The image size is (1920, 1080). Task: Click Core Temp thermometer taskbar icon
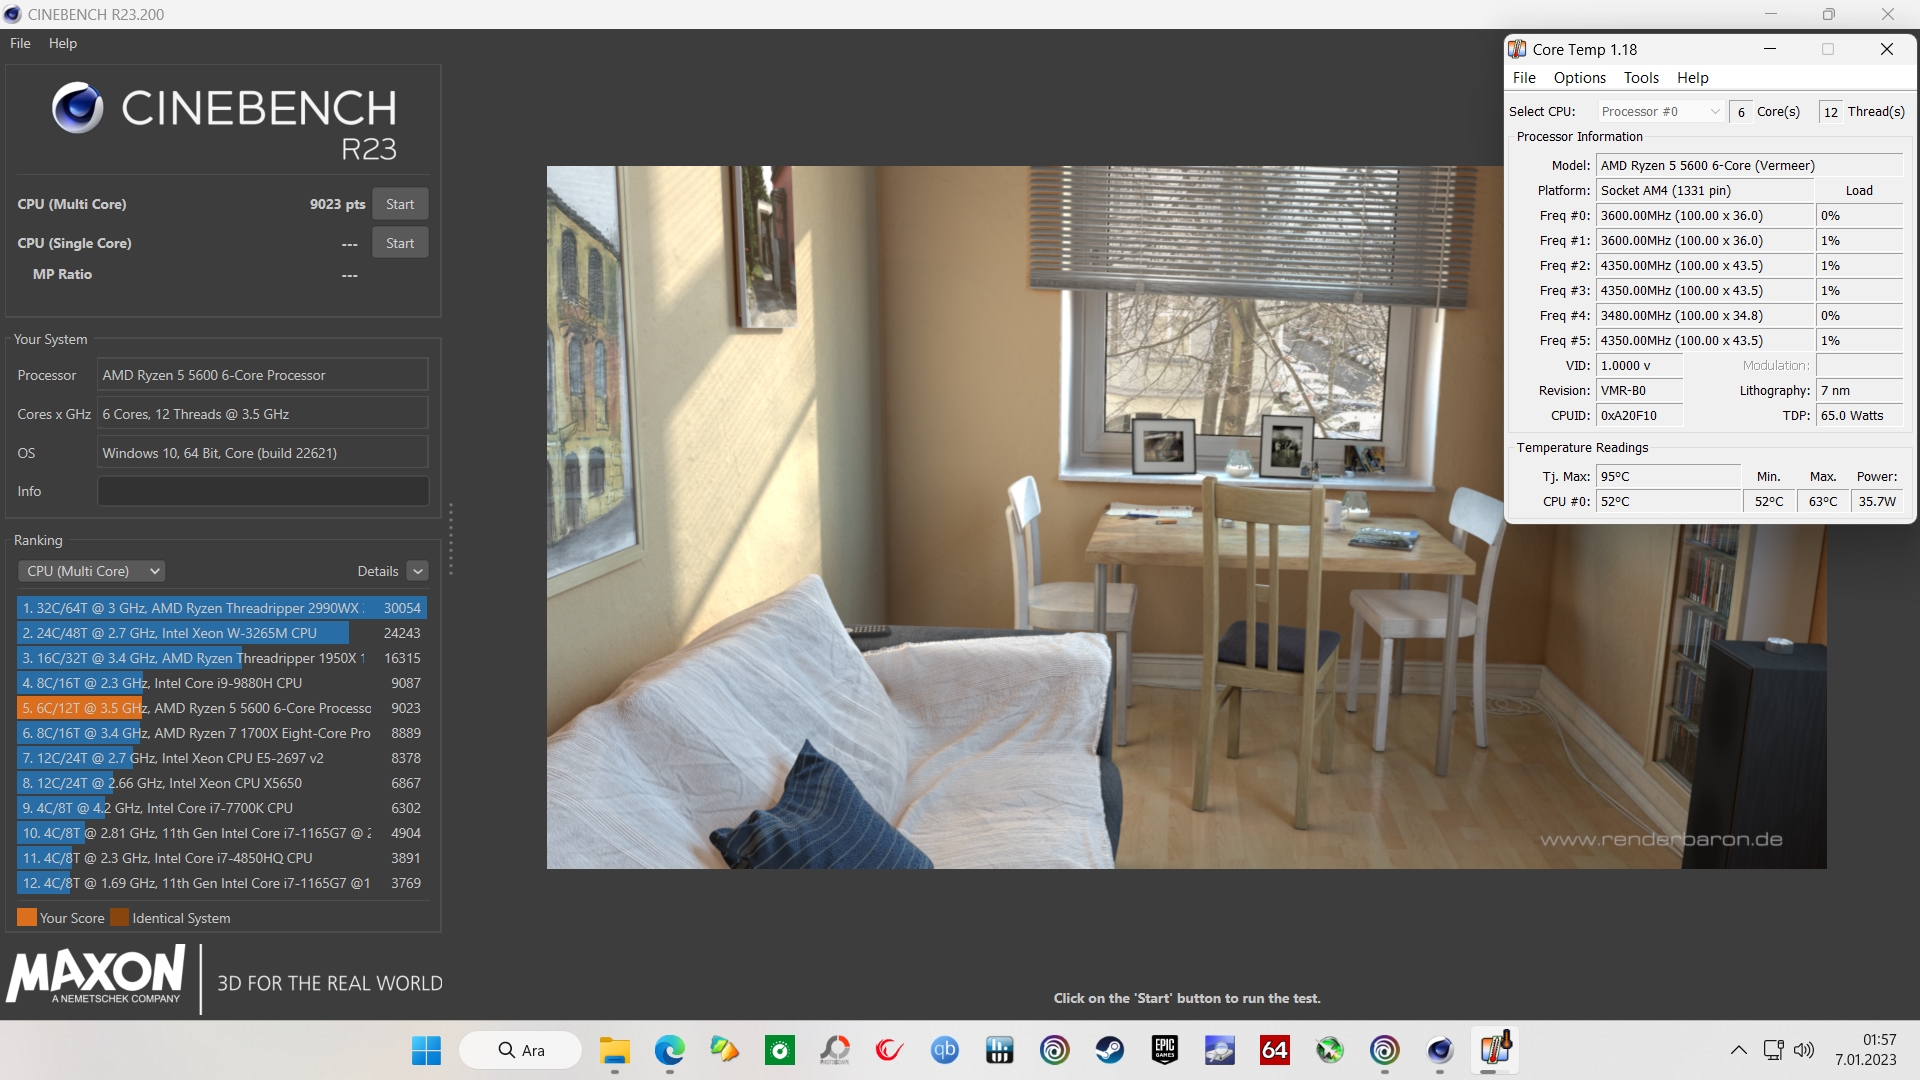[1494, 1050]
